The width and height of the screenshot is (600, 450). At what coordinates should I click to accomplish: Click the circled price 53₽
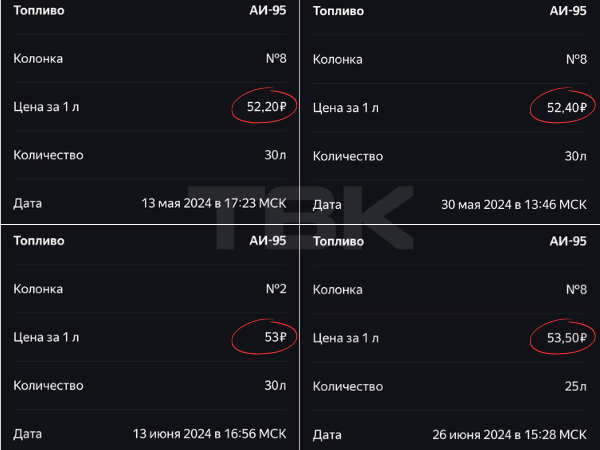point(276,337)
